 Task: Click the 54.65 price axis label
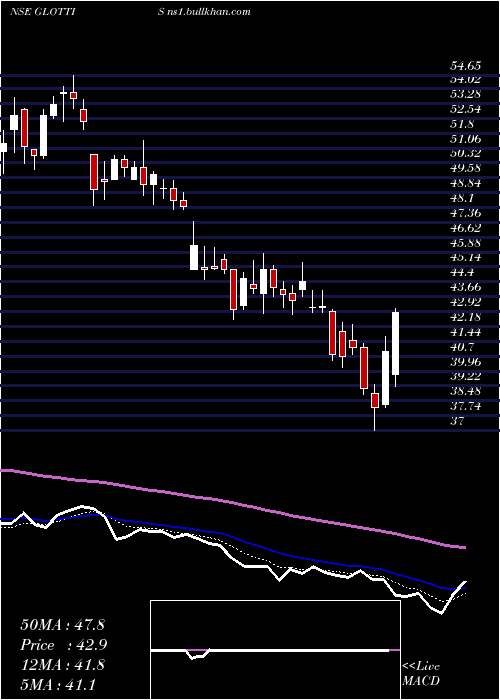465,67
